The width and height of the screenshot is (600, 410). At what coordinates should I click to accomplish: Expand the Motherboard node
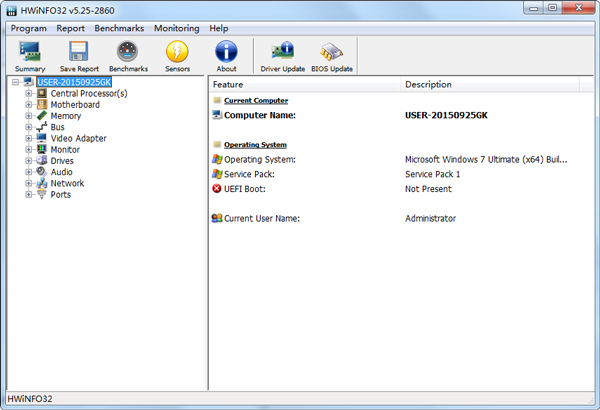click(x=29, y=105)
